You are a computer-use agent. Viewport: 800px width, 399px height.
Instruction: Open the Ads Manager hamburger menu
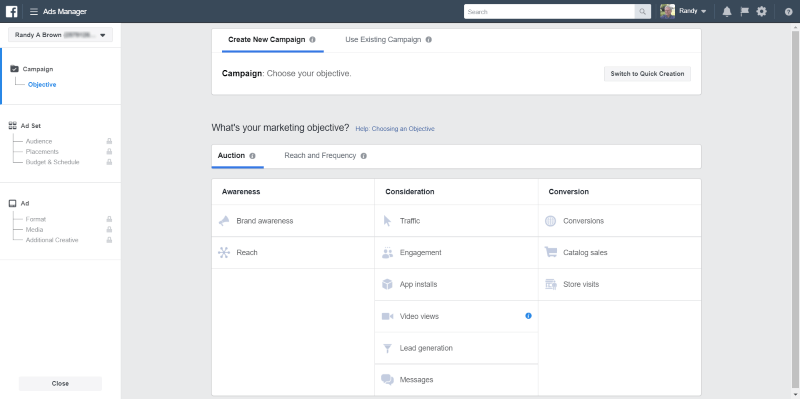pos(34,12)
